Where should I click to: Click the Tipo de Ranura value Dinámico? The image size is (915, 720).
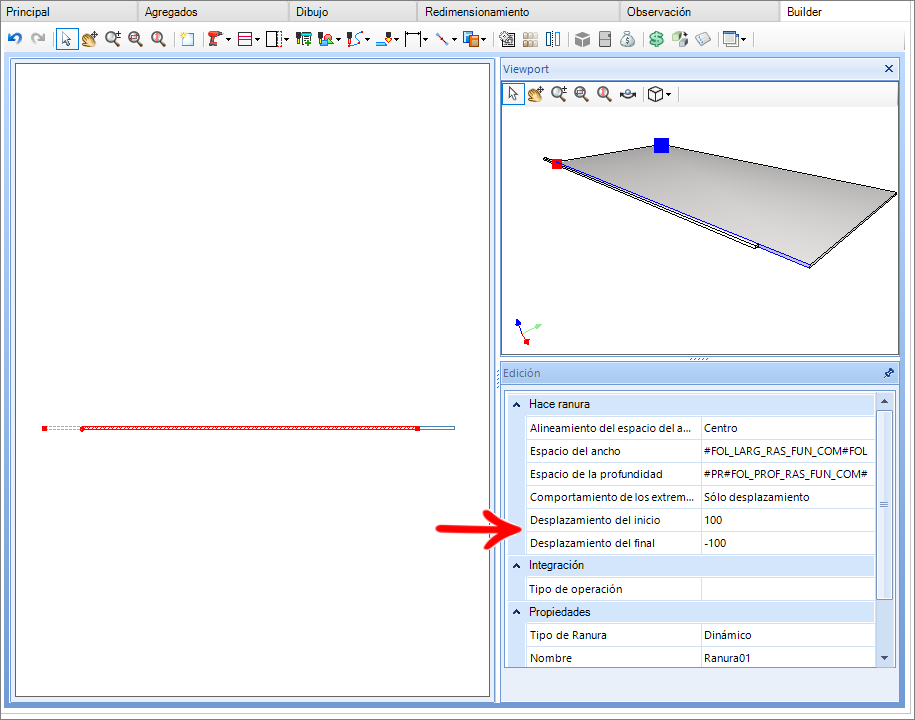click(x=786, y=635)
